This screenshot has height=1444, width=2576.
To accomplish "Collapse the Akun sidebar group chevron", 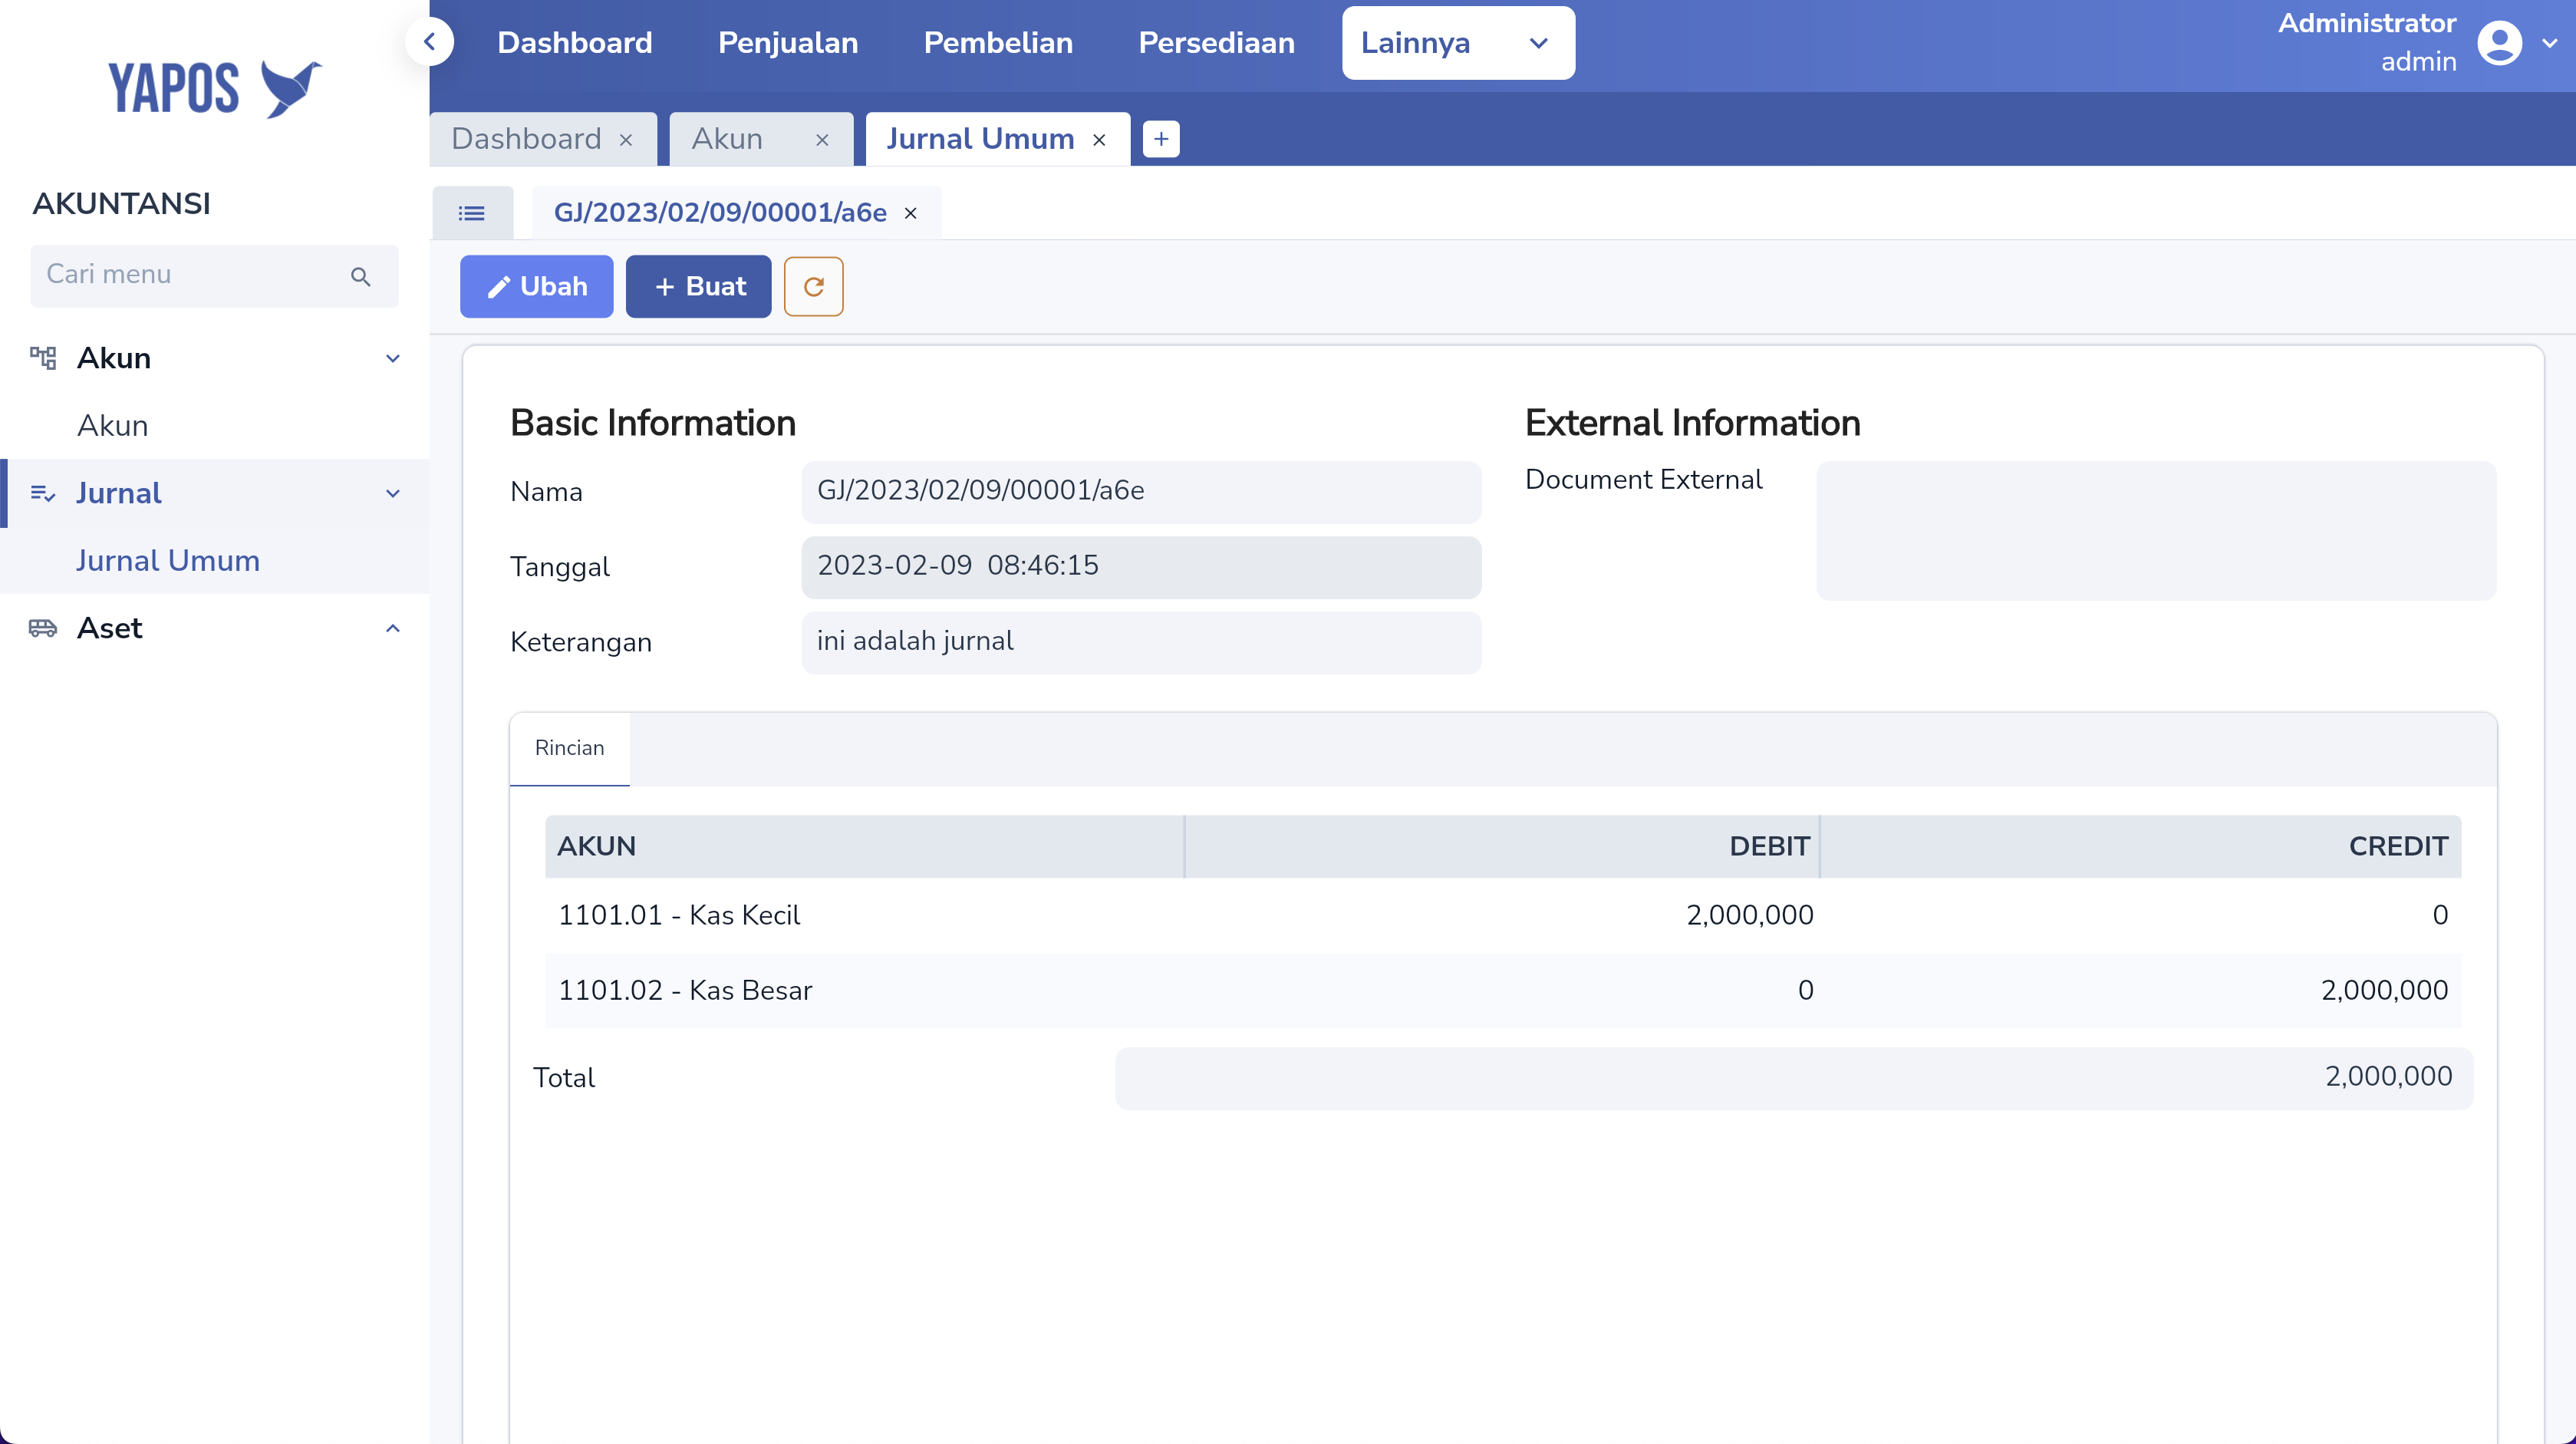I will coord(393,358).
